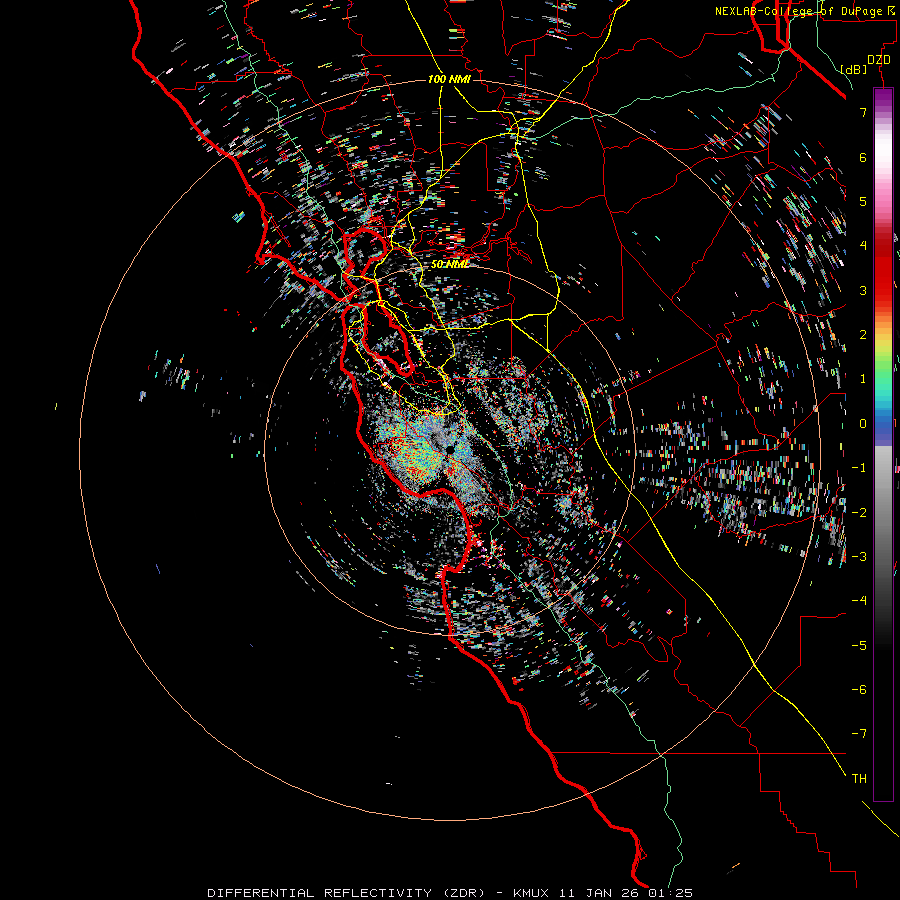The width and height of the screenshot is (900, 900).
Task: Click the "4" value on the color scale
Action: tap(863, 246)
